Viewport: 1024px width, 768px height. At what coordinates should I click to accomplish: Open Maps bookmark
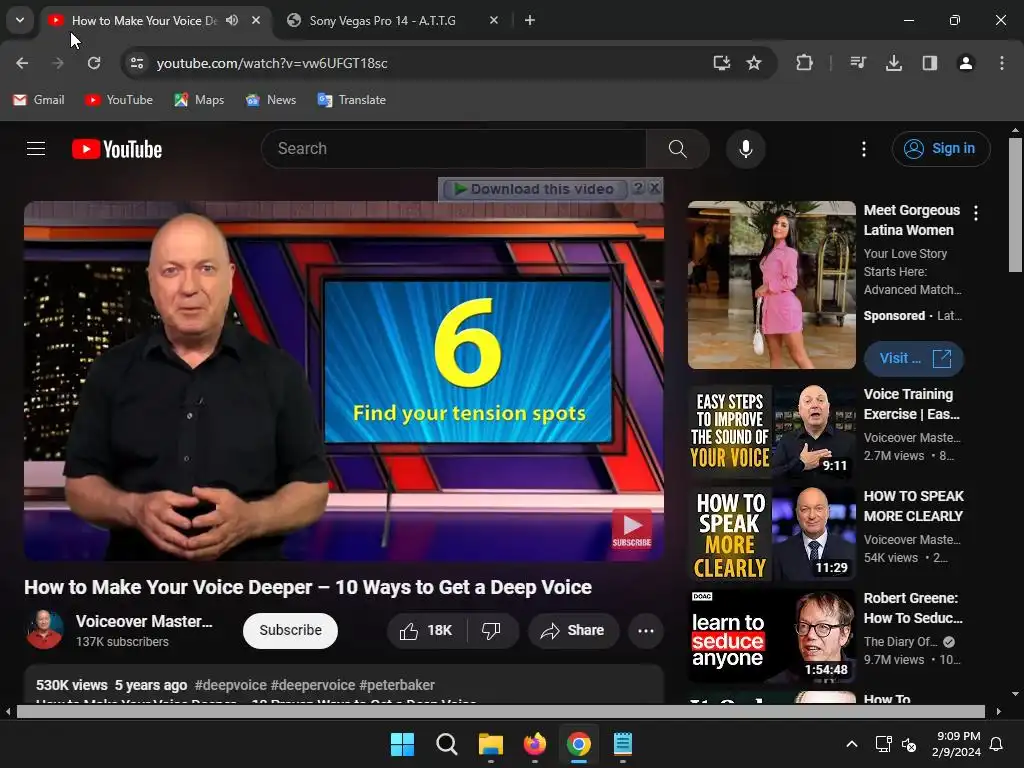pos(199,100)
